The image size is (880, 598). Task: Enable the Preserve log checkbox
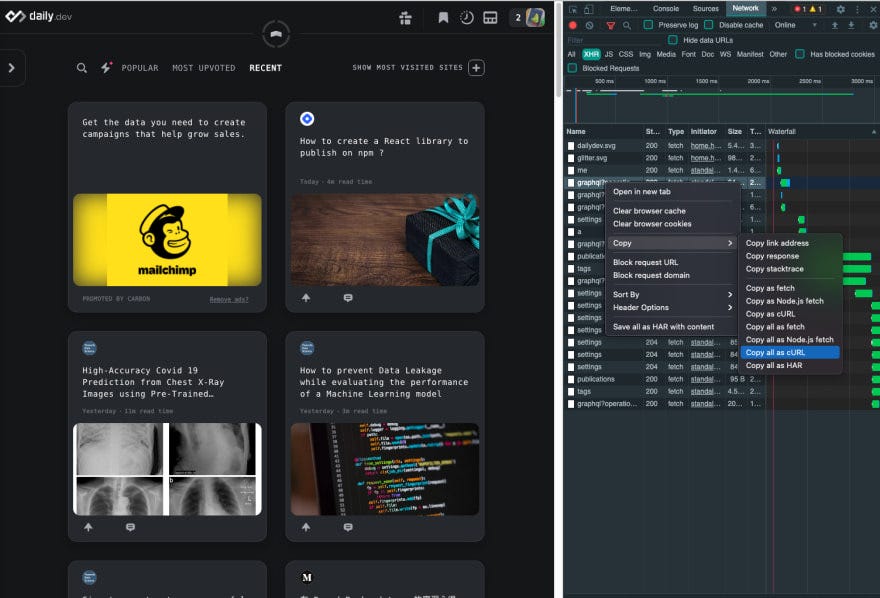[646, 24]
